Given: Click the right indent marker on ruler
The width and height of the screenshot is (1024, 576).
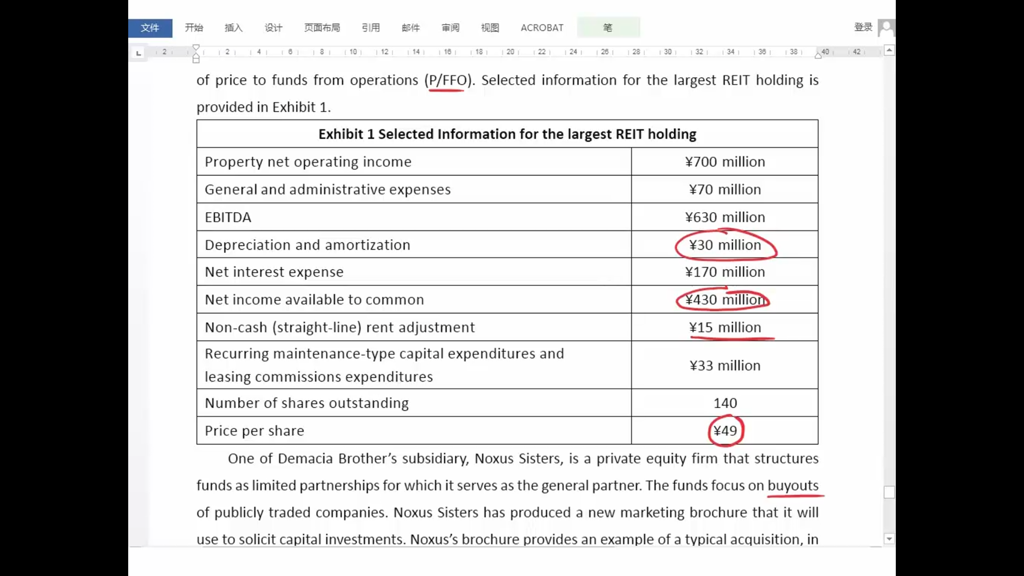Looking at the screenshot, I should (818, 56).
